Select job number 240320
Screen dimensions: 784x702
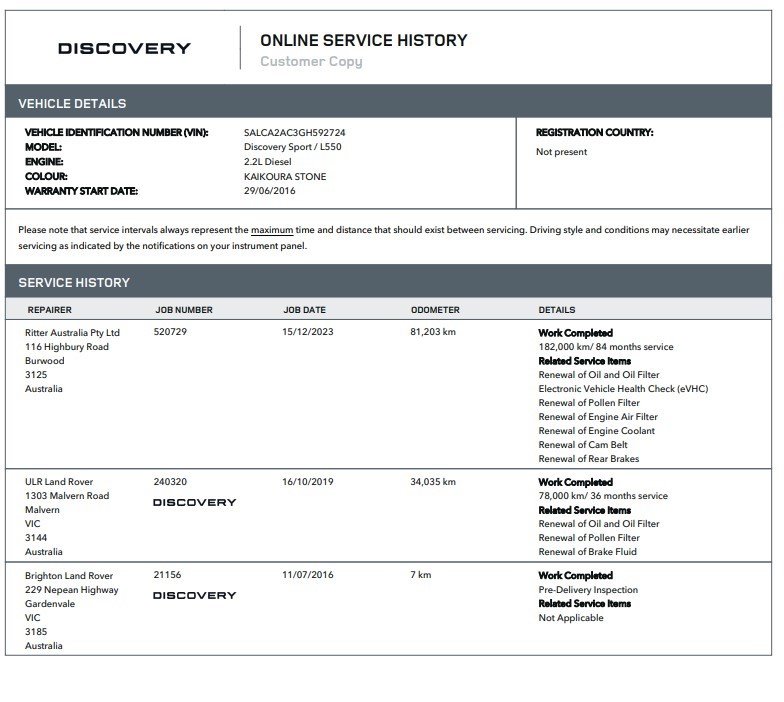click(x=170, y=482)
